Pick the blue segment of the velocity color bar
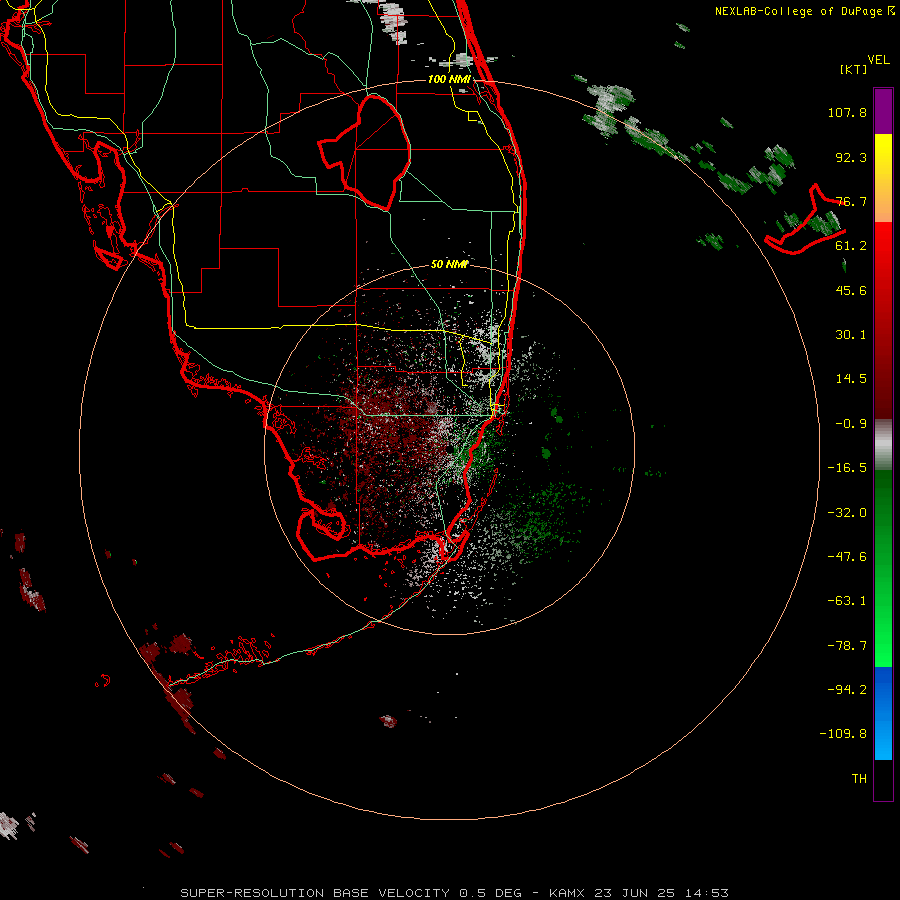 (x=883, y=713)
